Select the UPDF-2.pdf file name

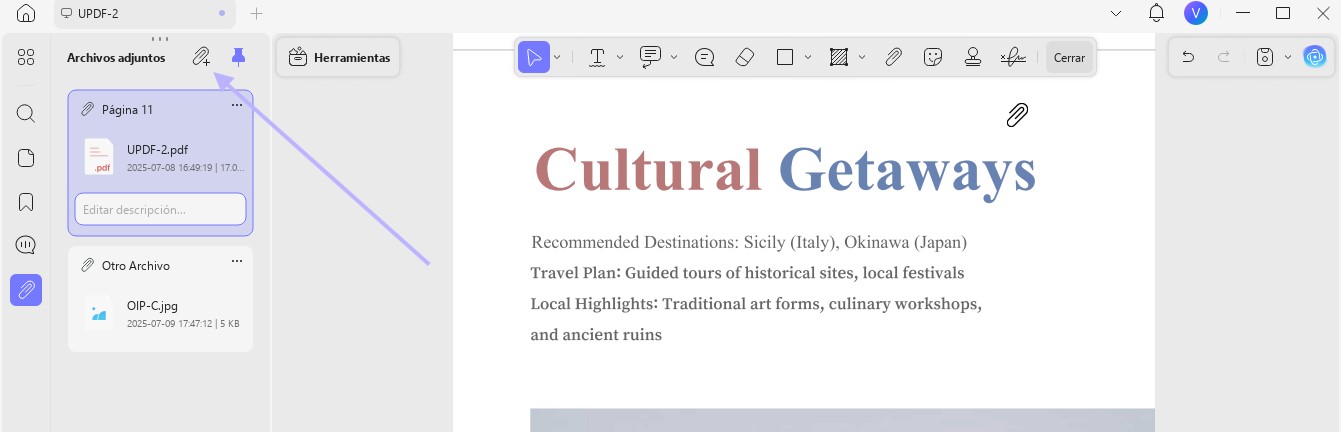157,149
